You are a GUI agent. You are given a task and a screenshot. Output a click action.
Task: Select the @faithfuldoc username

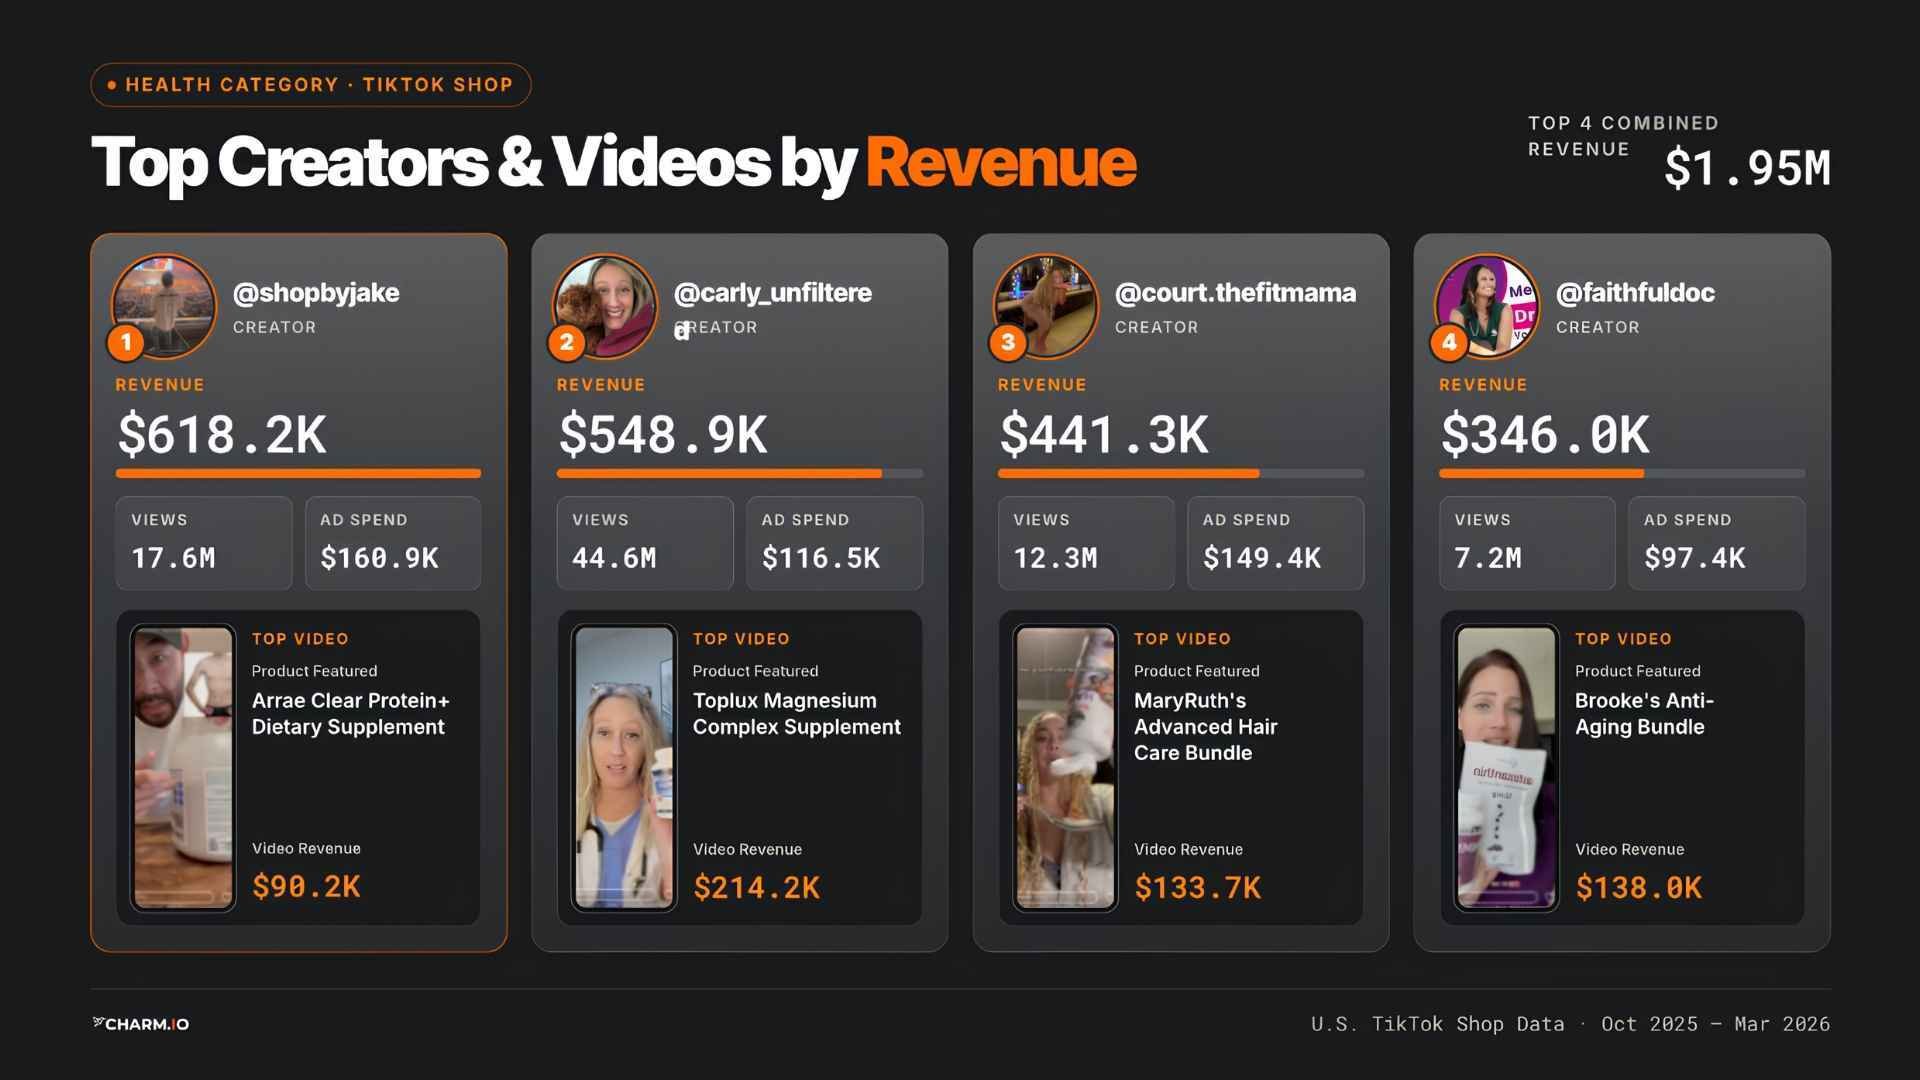[1635, 293]
